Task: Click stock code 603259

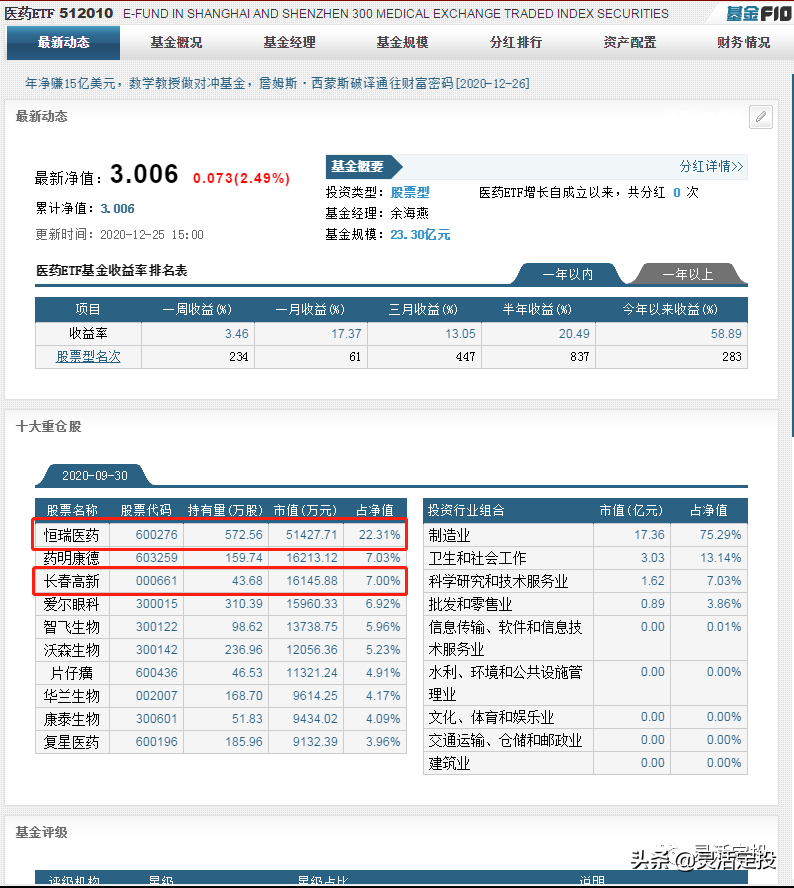Action: click(x=156, y=558)
